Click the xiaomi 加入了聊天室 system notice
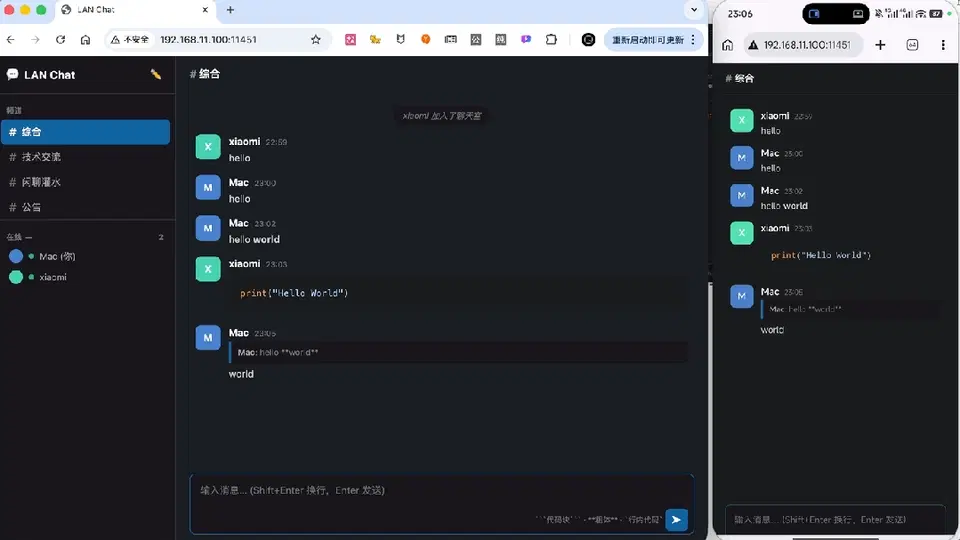 441,116
